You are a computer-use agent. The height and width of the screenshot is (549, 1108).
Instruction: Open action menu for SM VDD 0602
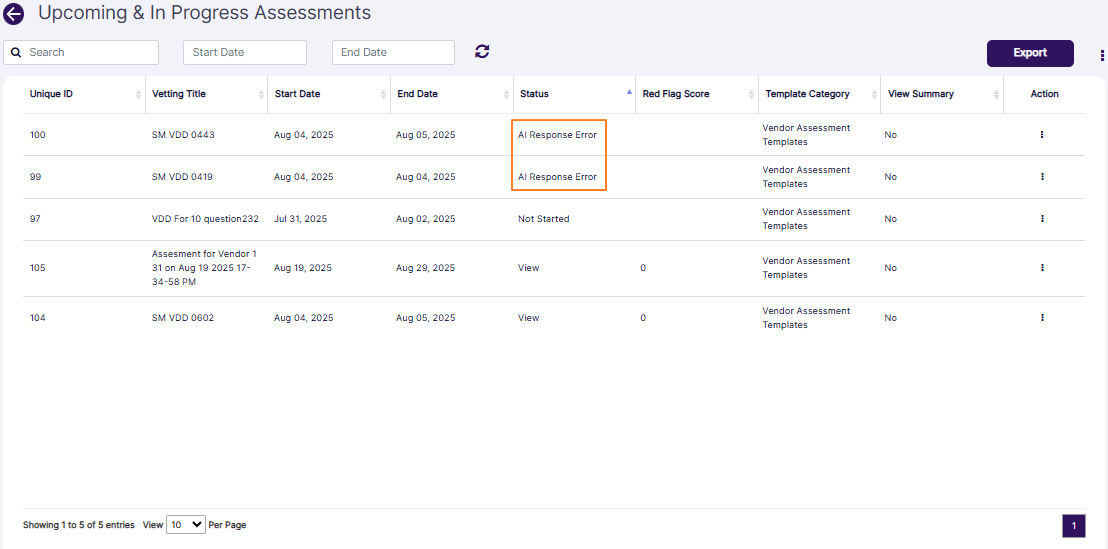click(x=1042, y=318)
